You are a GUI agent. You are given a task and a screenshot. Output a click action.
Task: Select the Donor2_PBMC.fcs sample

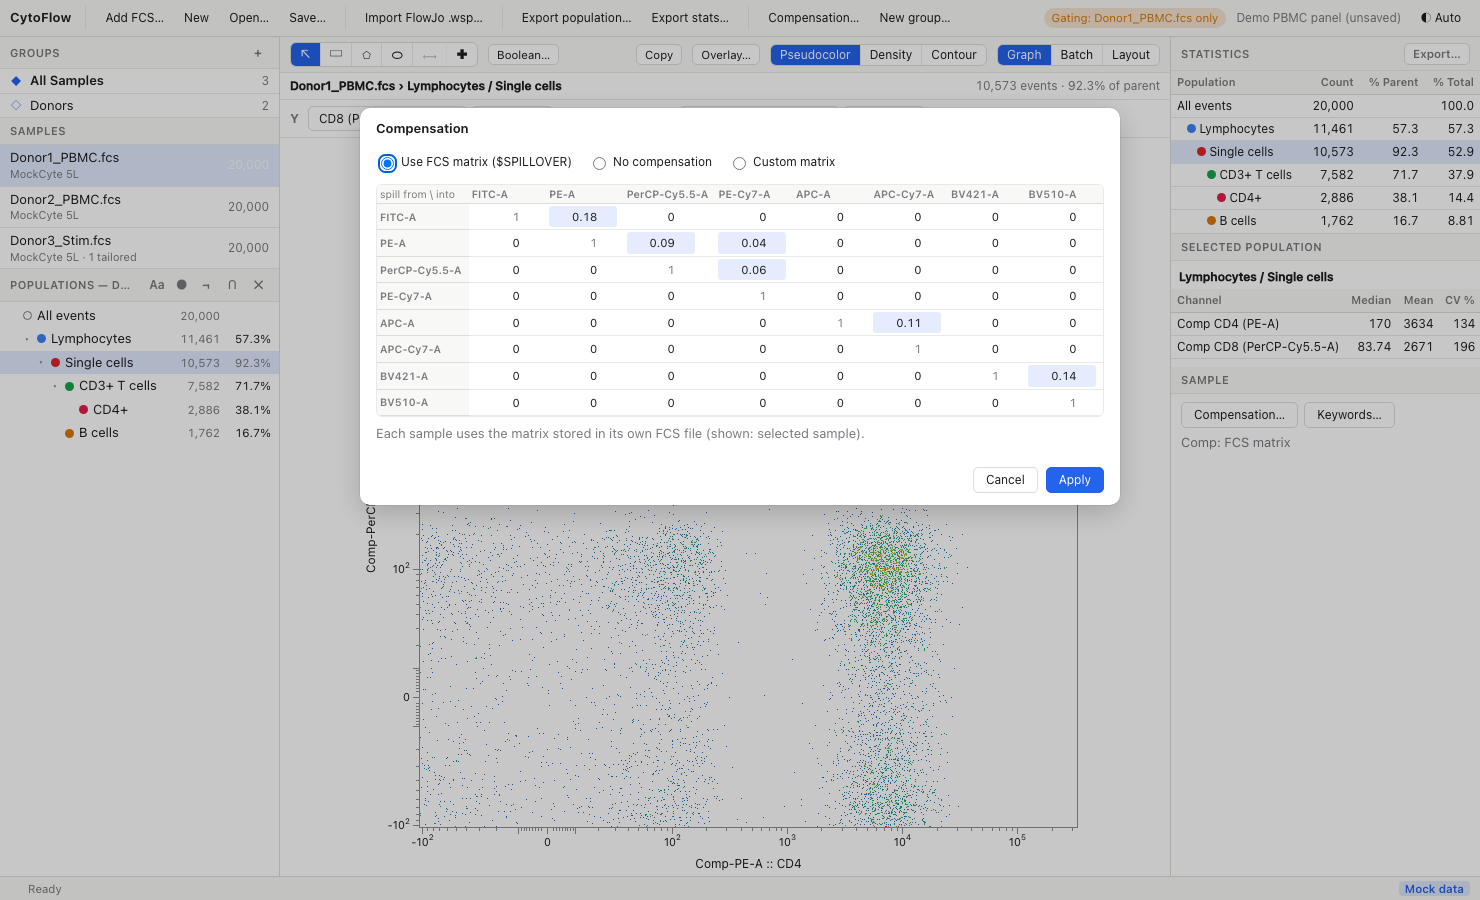point(140,207)
